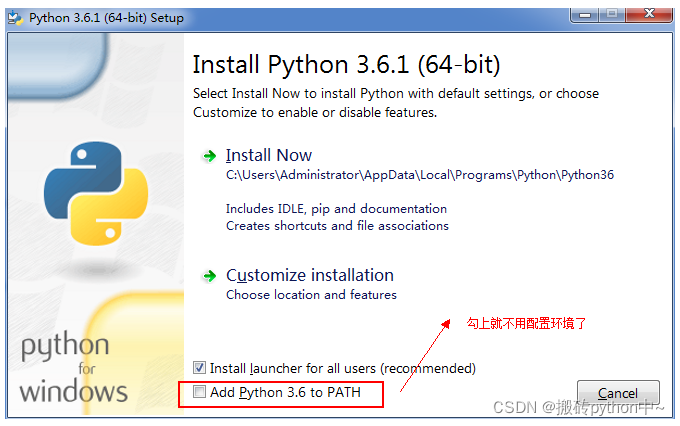
Task: Click the Python setup icon in title bar
Action: [16, 18]
